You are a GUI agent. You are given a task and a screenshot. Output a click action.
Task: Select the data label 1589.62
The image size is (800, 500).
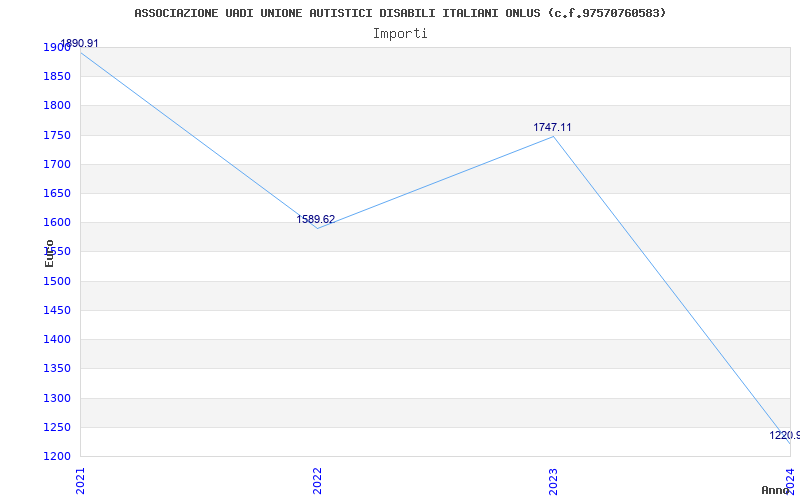[x=316, y=219]
